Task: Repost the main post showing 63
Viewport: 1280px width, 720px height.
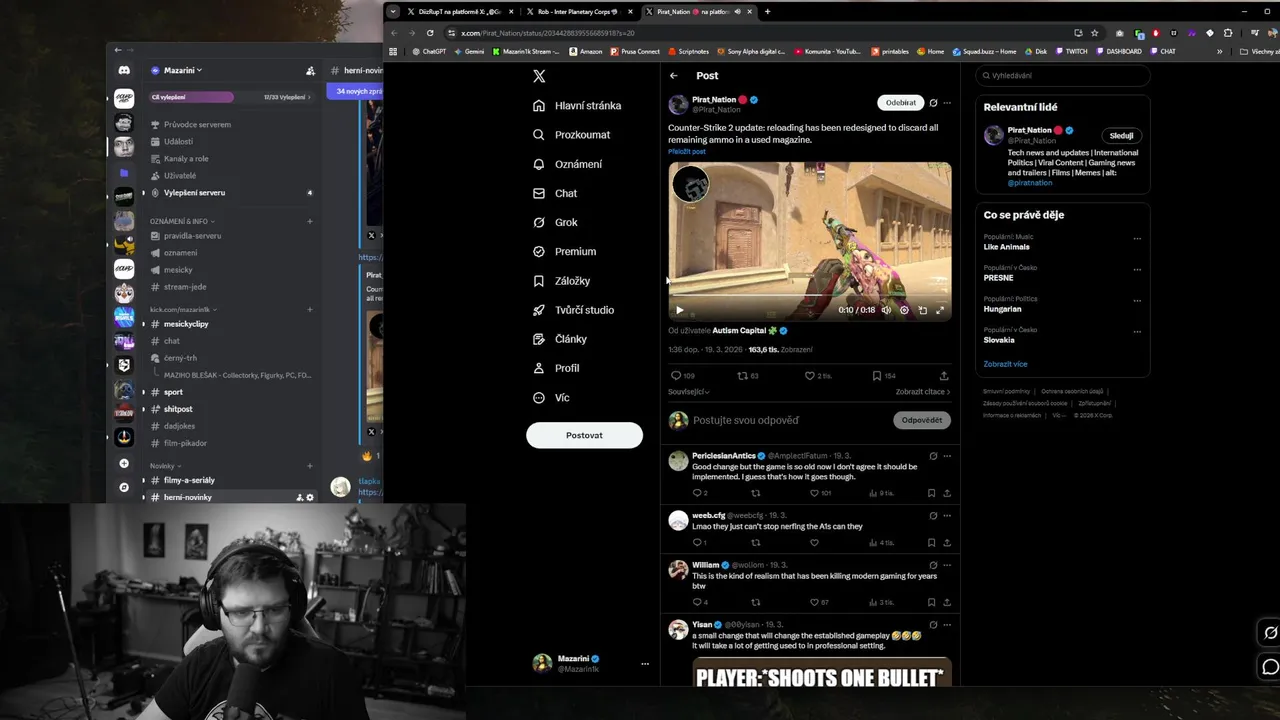Action: click(748, 376)
